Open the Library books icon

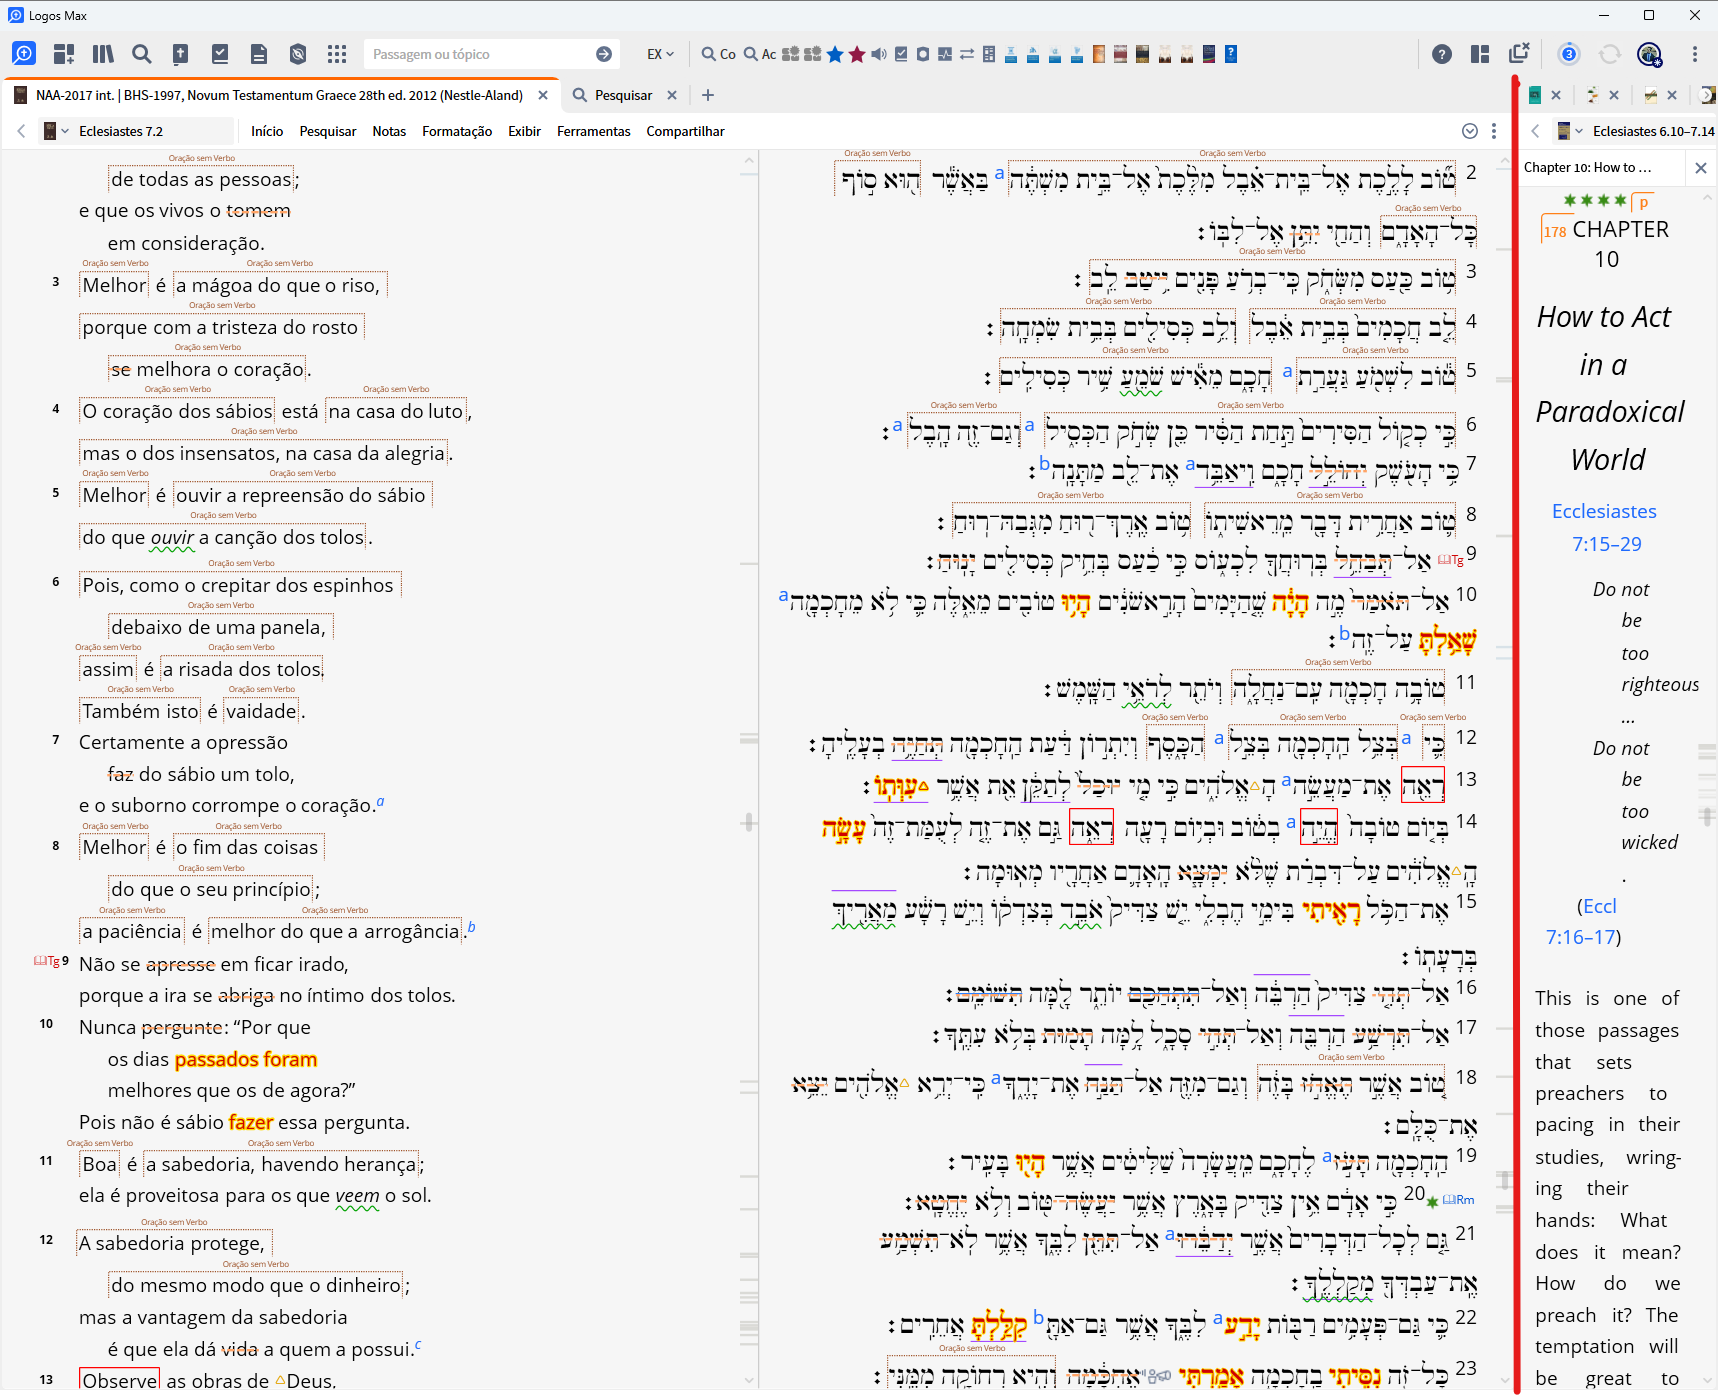[x=103, y=54]
